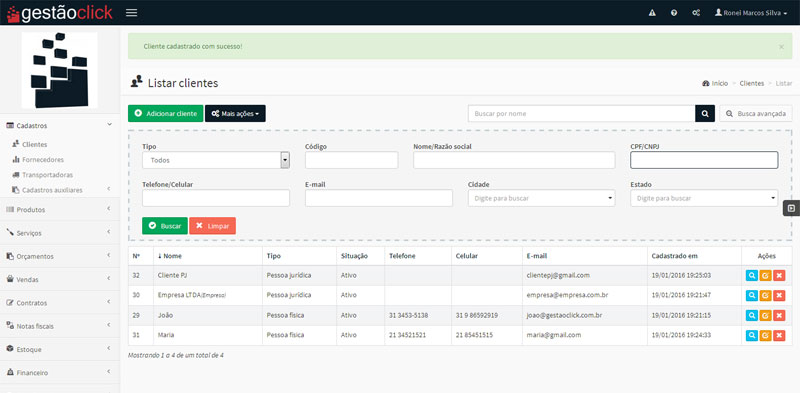Expand Cadastros auxiliares submenu

(x=60, y=190)
